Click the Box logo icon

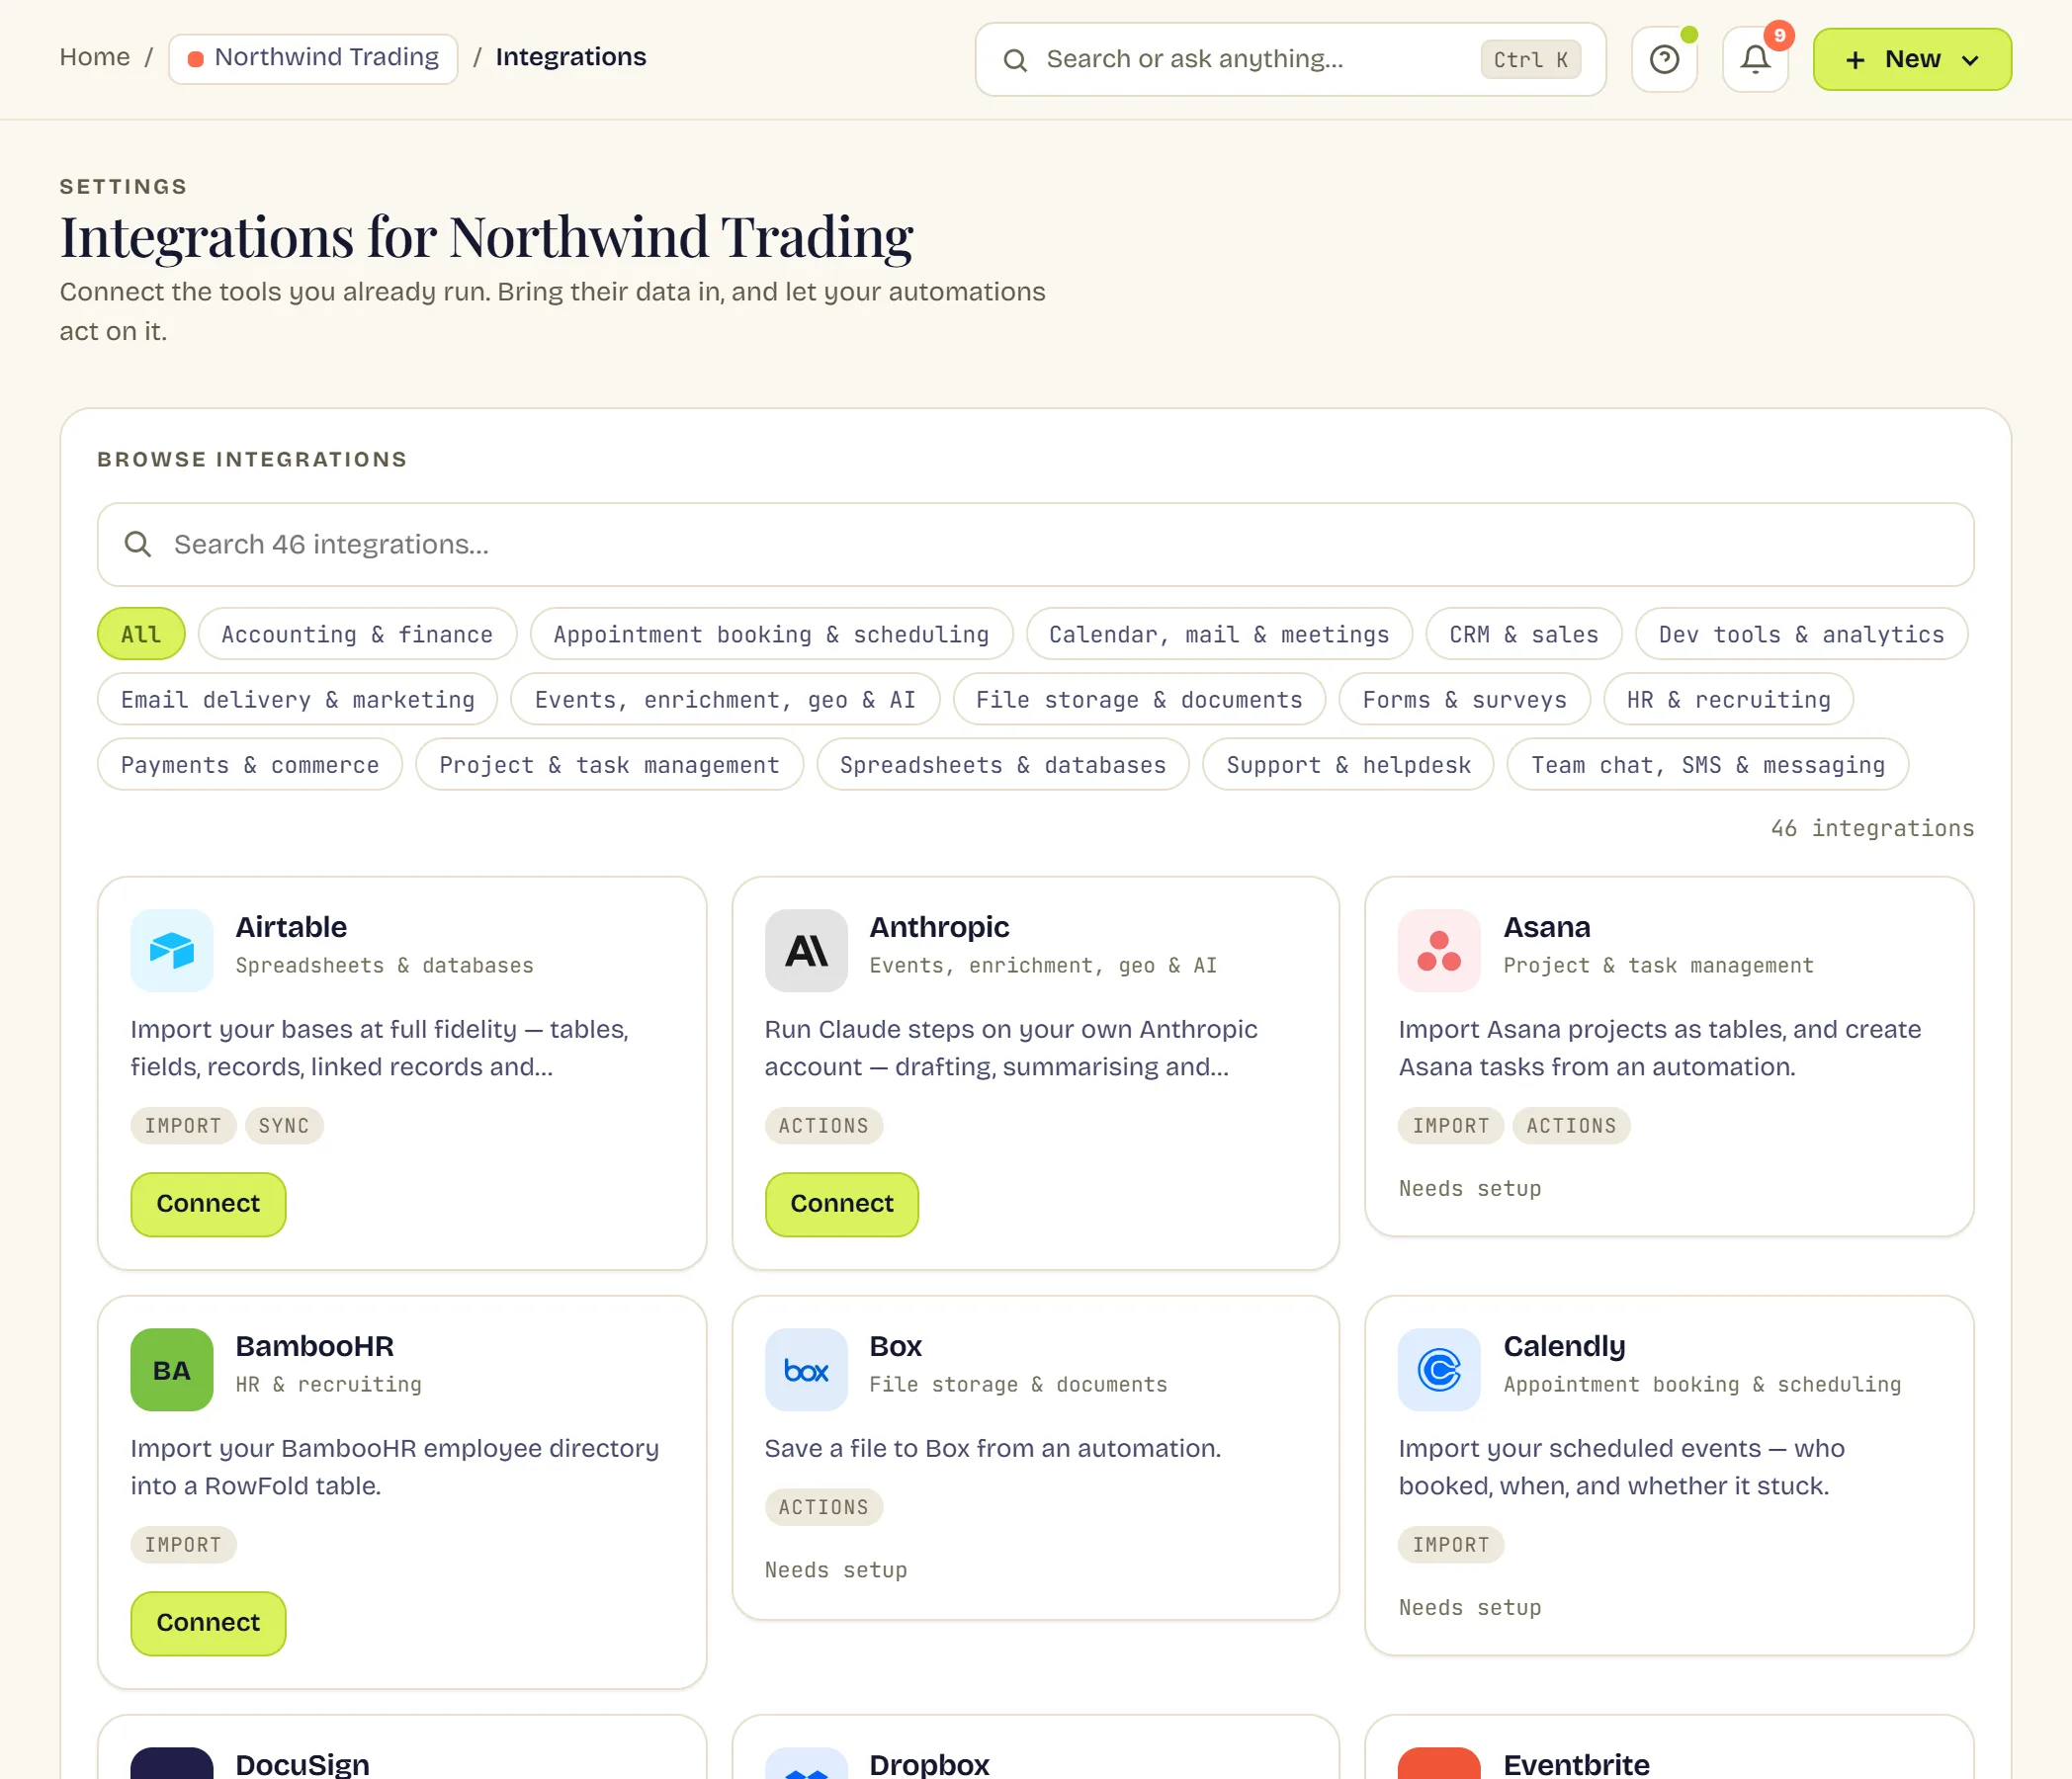(x=806, y=1369)
